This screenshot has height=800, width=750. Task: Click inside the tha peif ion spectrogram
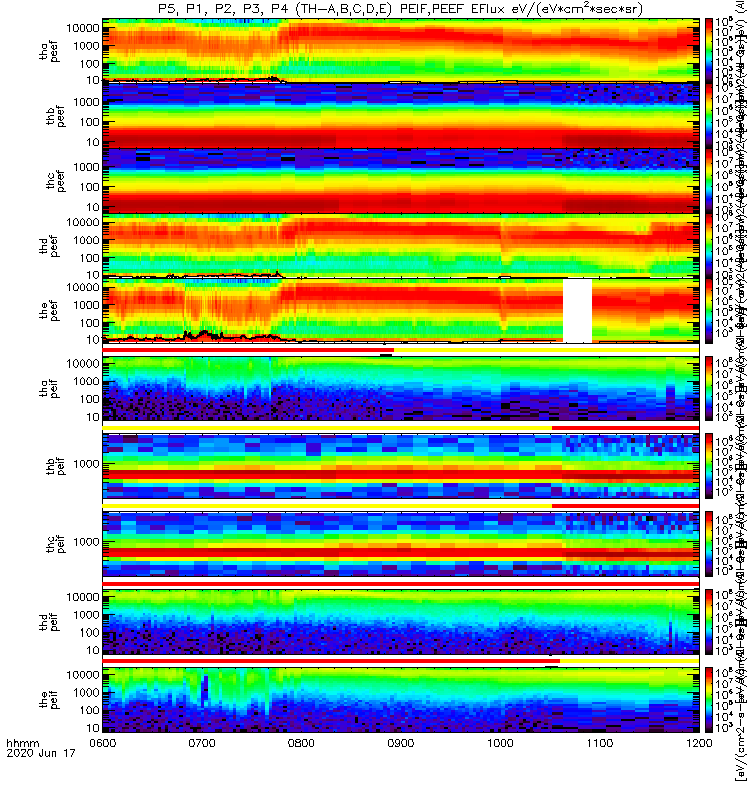tap(401, 388)
